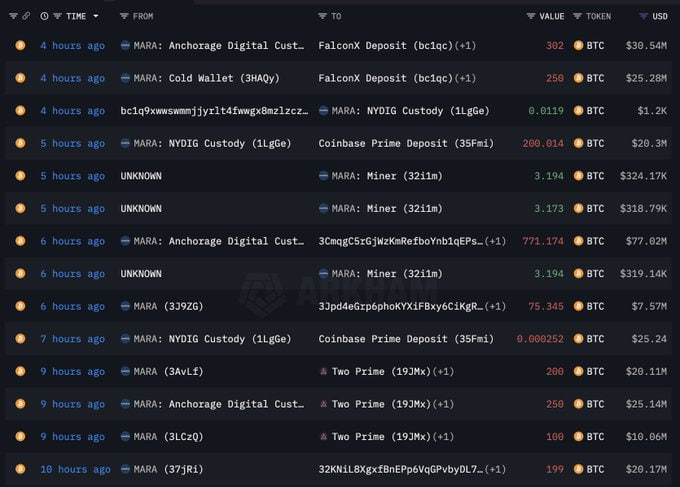Image resolution: width=680 pixels, height=487 pixels.
Task: Click the chain link icon in header
Action: pyautogui.click(x=27, y=16)
